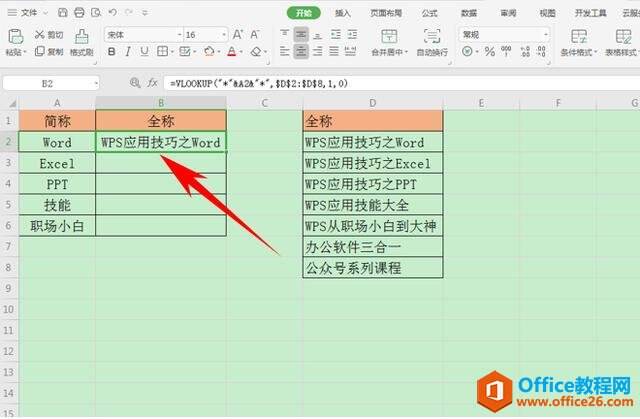Expand quick access toolbar customization chevron
Screen dimensions: 640x419
(x=144, y=13)
